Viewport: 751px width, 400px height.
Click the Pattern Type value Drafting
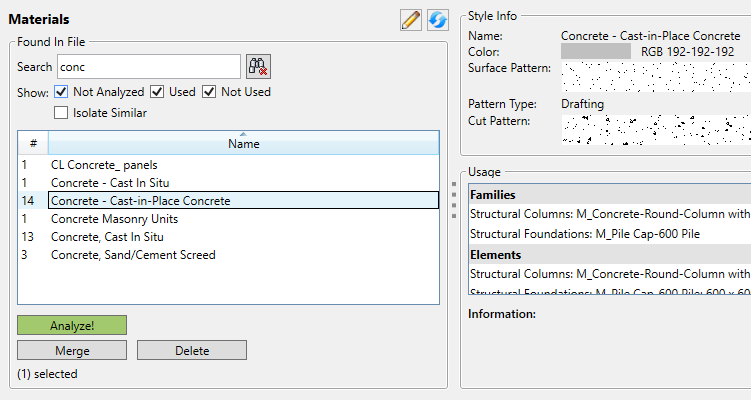(x=582, y=104)
